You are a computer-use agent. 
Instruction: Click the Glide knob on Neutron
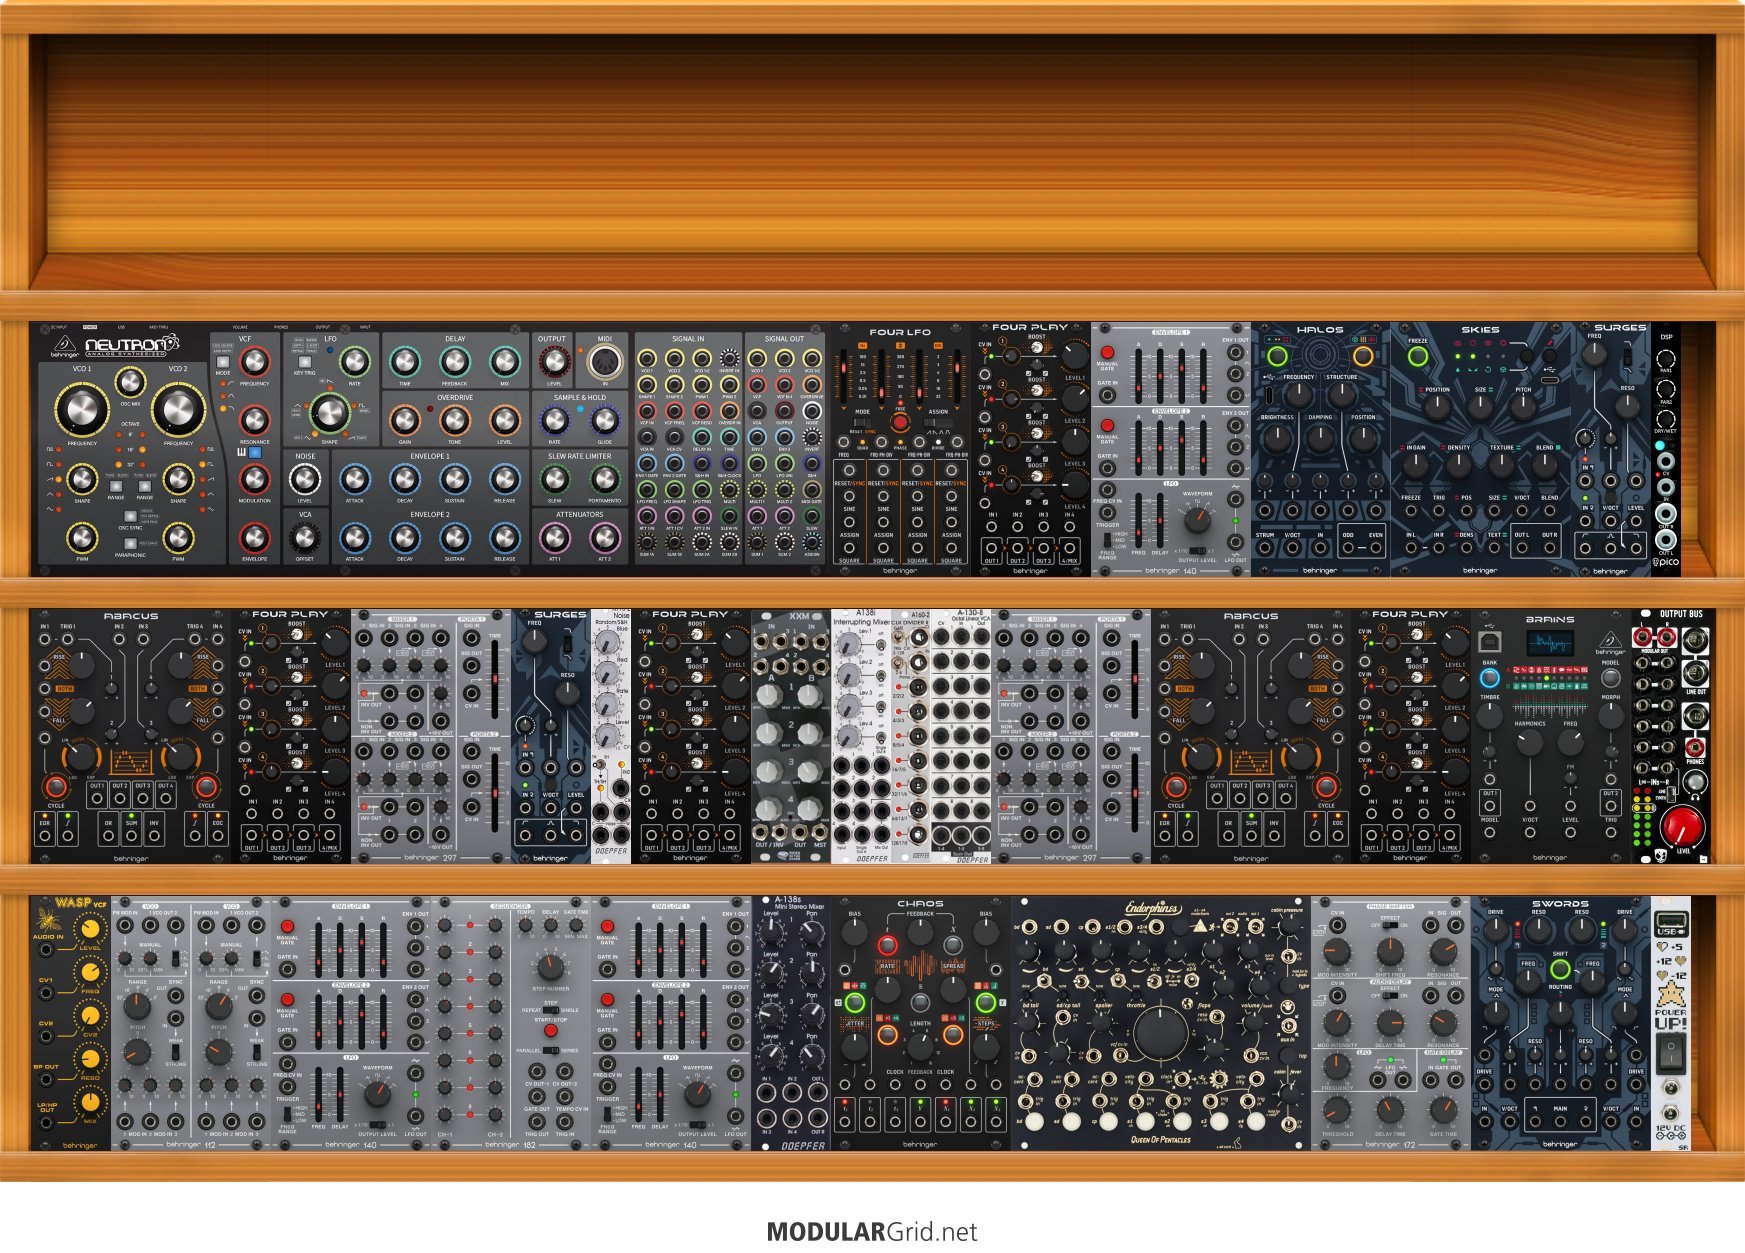604,420
